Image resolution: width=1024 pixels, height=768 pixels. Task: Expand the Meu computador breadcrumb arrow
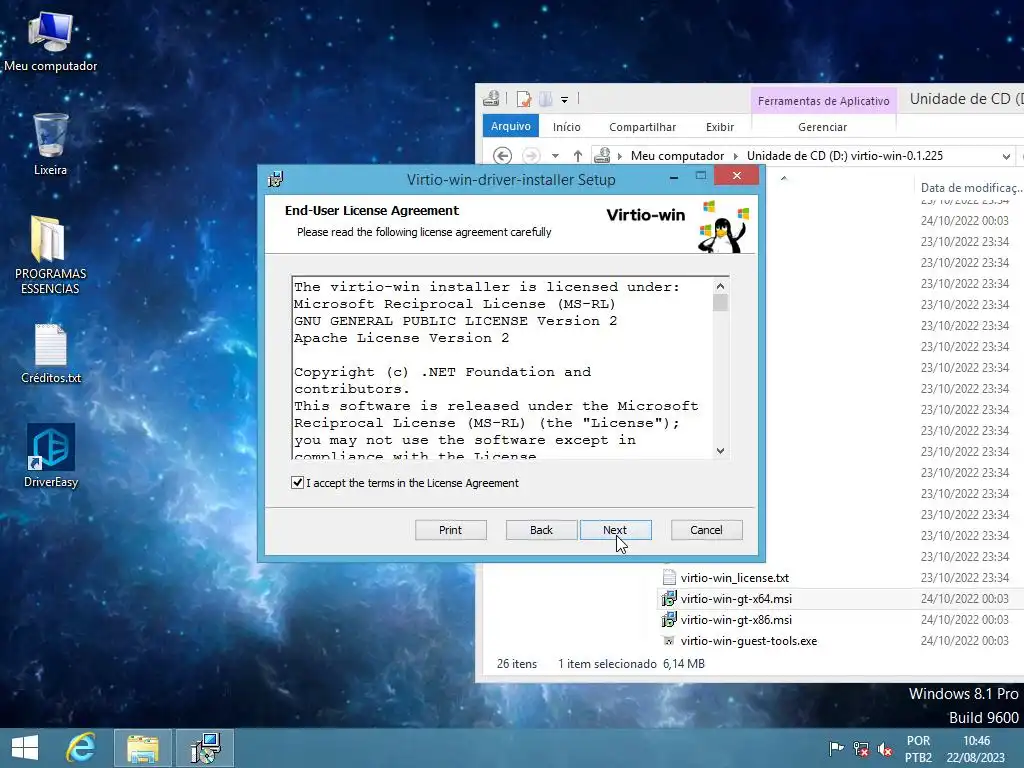point(735,156)
